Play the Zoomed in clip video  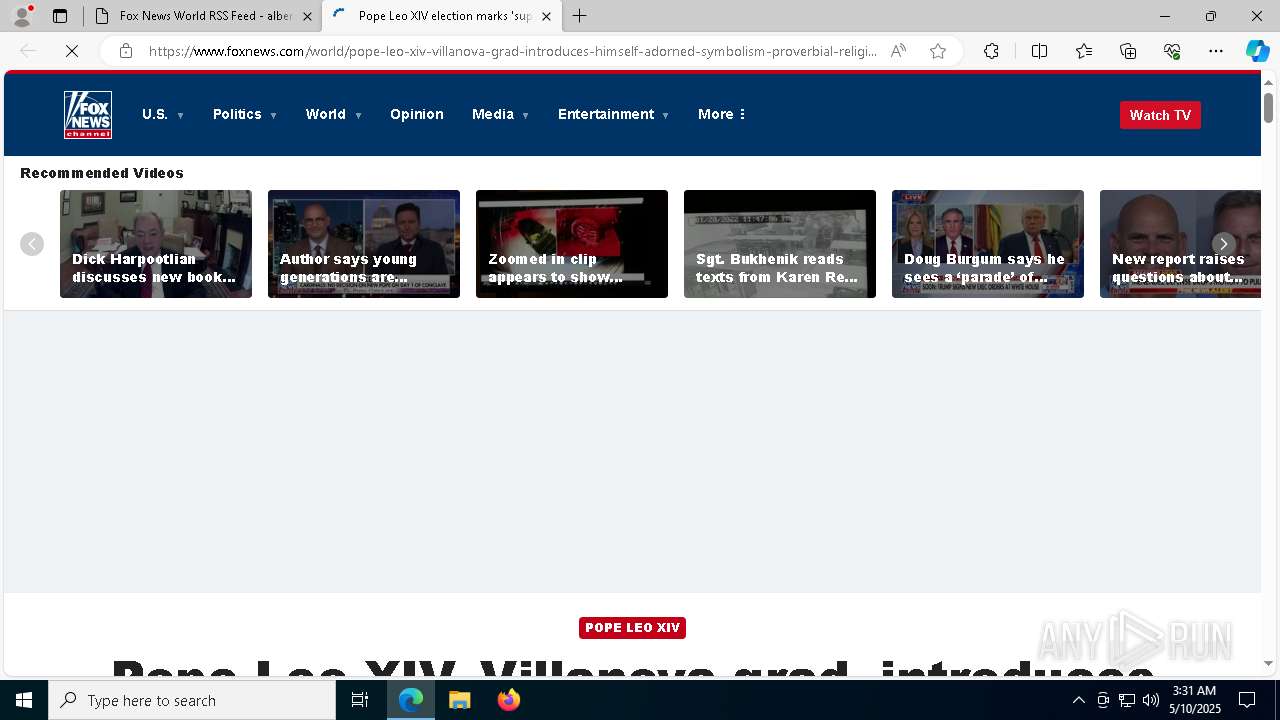[572, 244]
